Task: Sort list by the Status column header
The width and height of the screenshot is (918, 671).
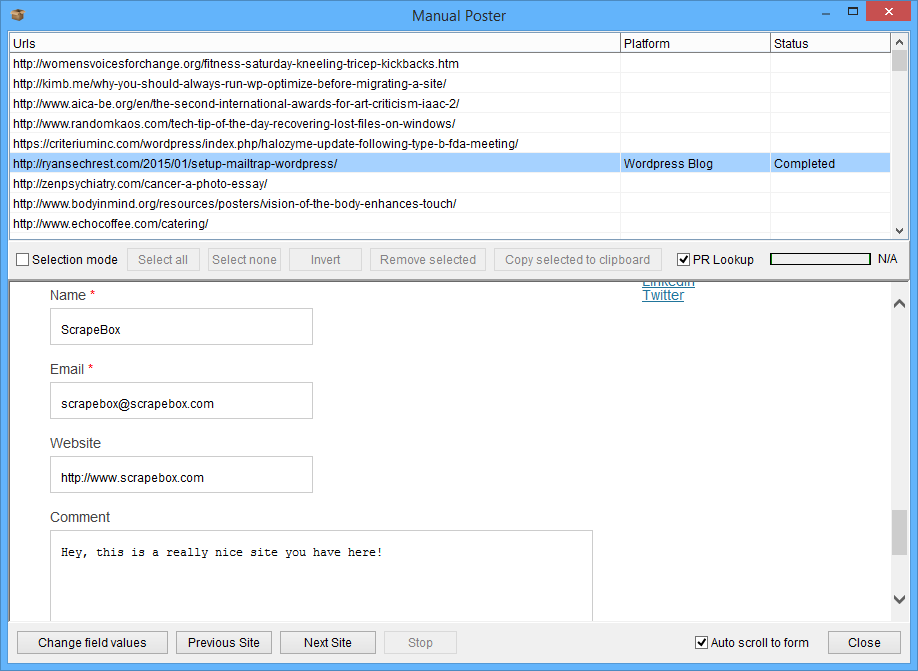Action: point(829,43)
